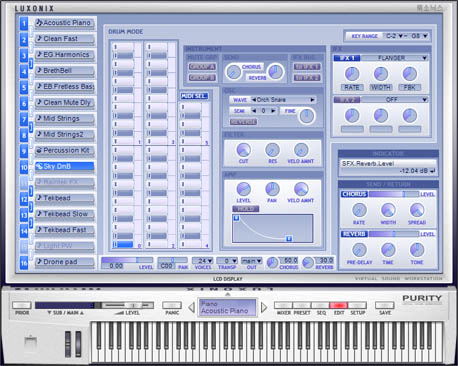
Task: Click the next preset arrow beside LCD
Action: pyautogui.click(x=264, y=307)
